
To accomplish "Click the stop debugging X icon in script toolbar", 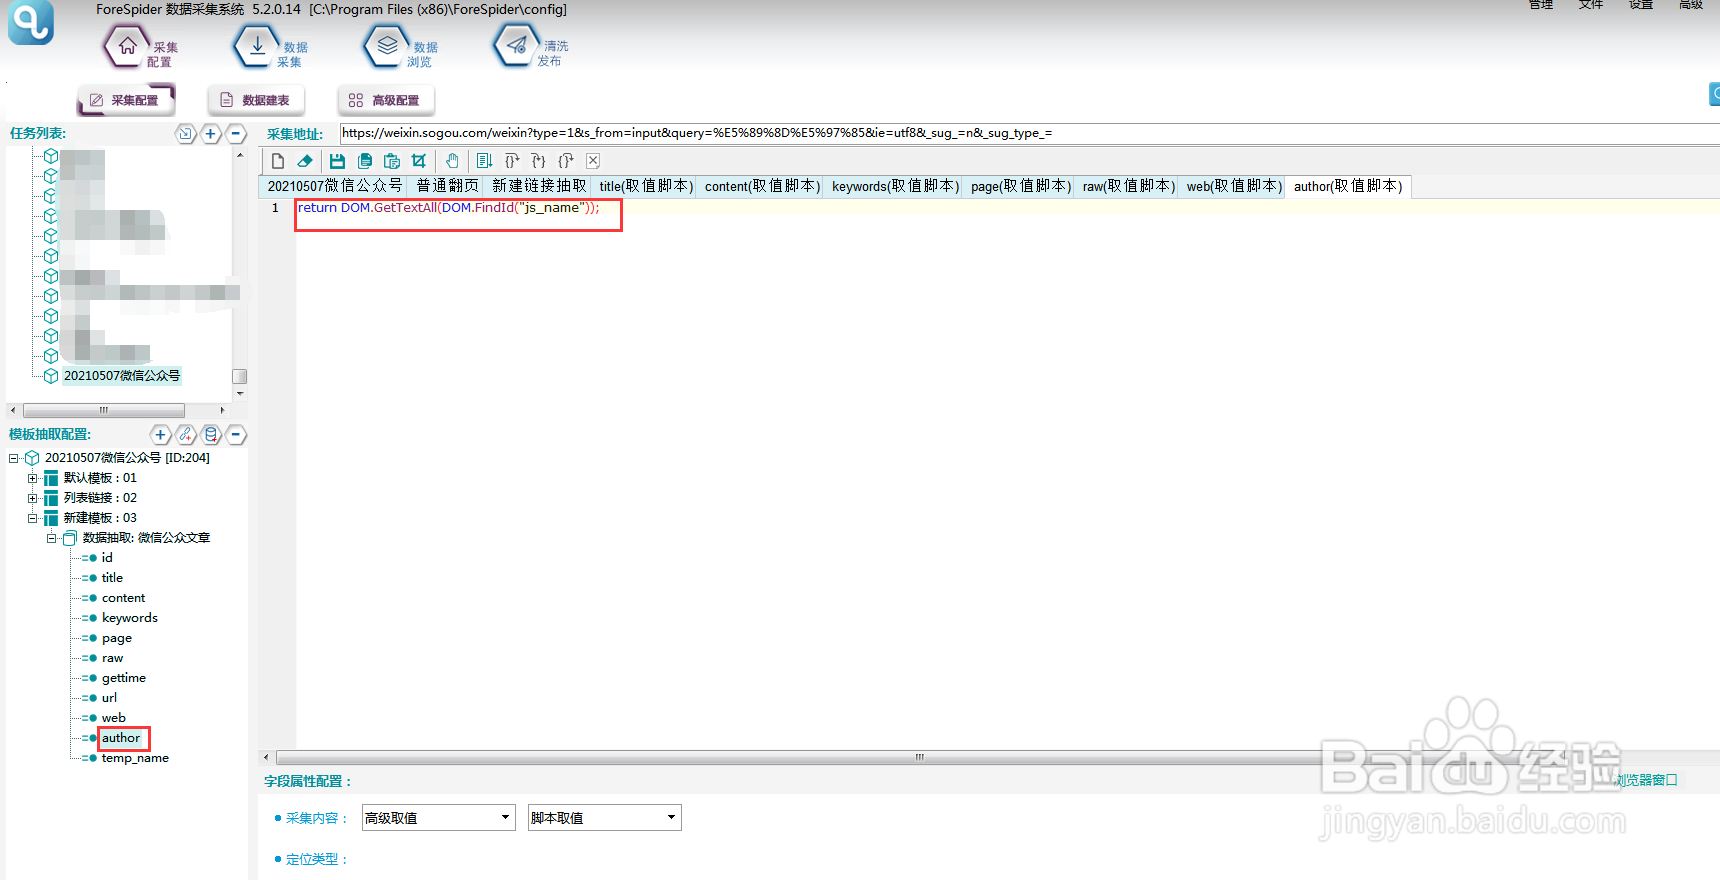I will pyautogui.click(x=593, y=161).
